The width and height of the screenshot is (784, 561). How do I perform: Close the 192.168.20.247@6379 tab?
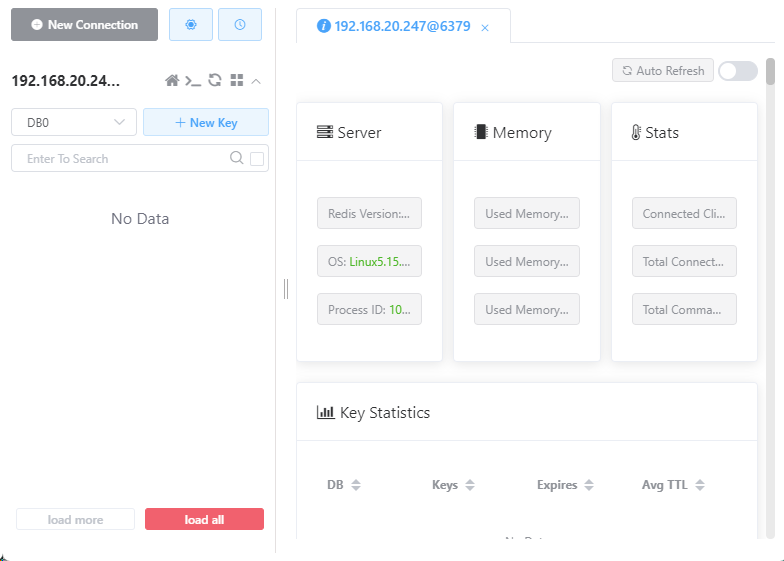[484, 28]
